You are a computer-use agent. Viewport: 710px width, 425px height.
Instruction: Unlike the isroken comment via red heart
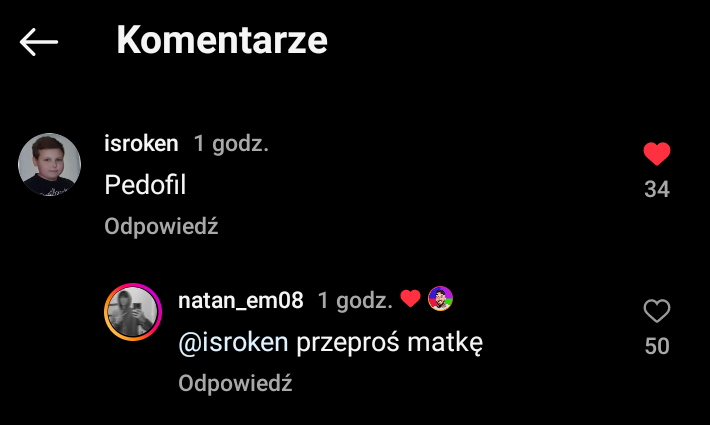pyautogui.click(x=657, y=153)
